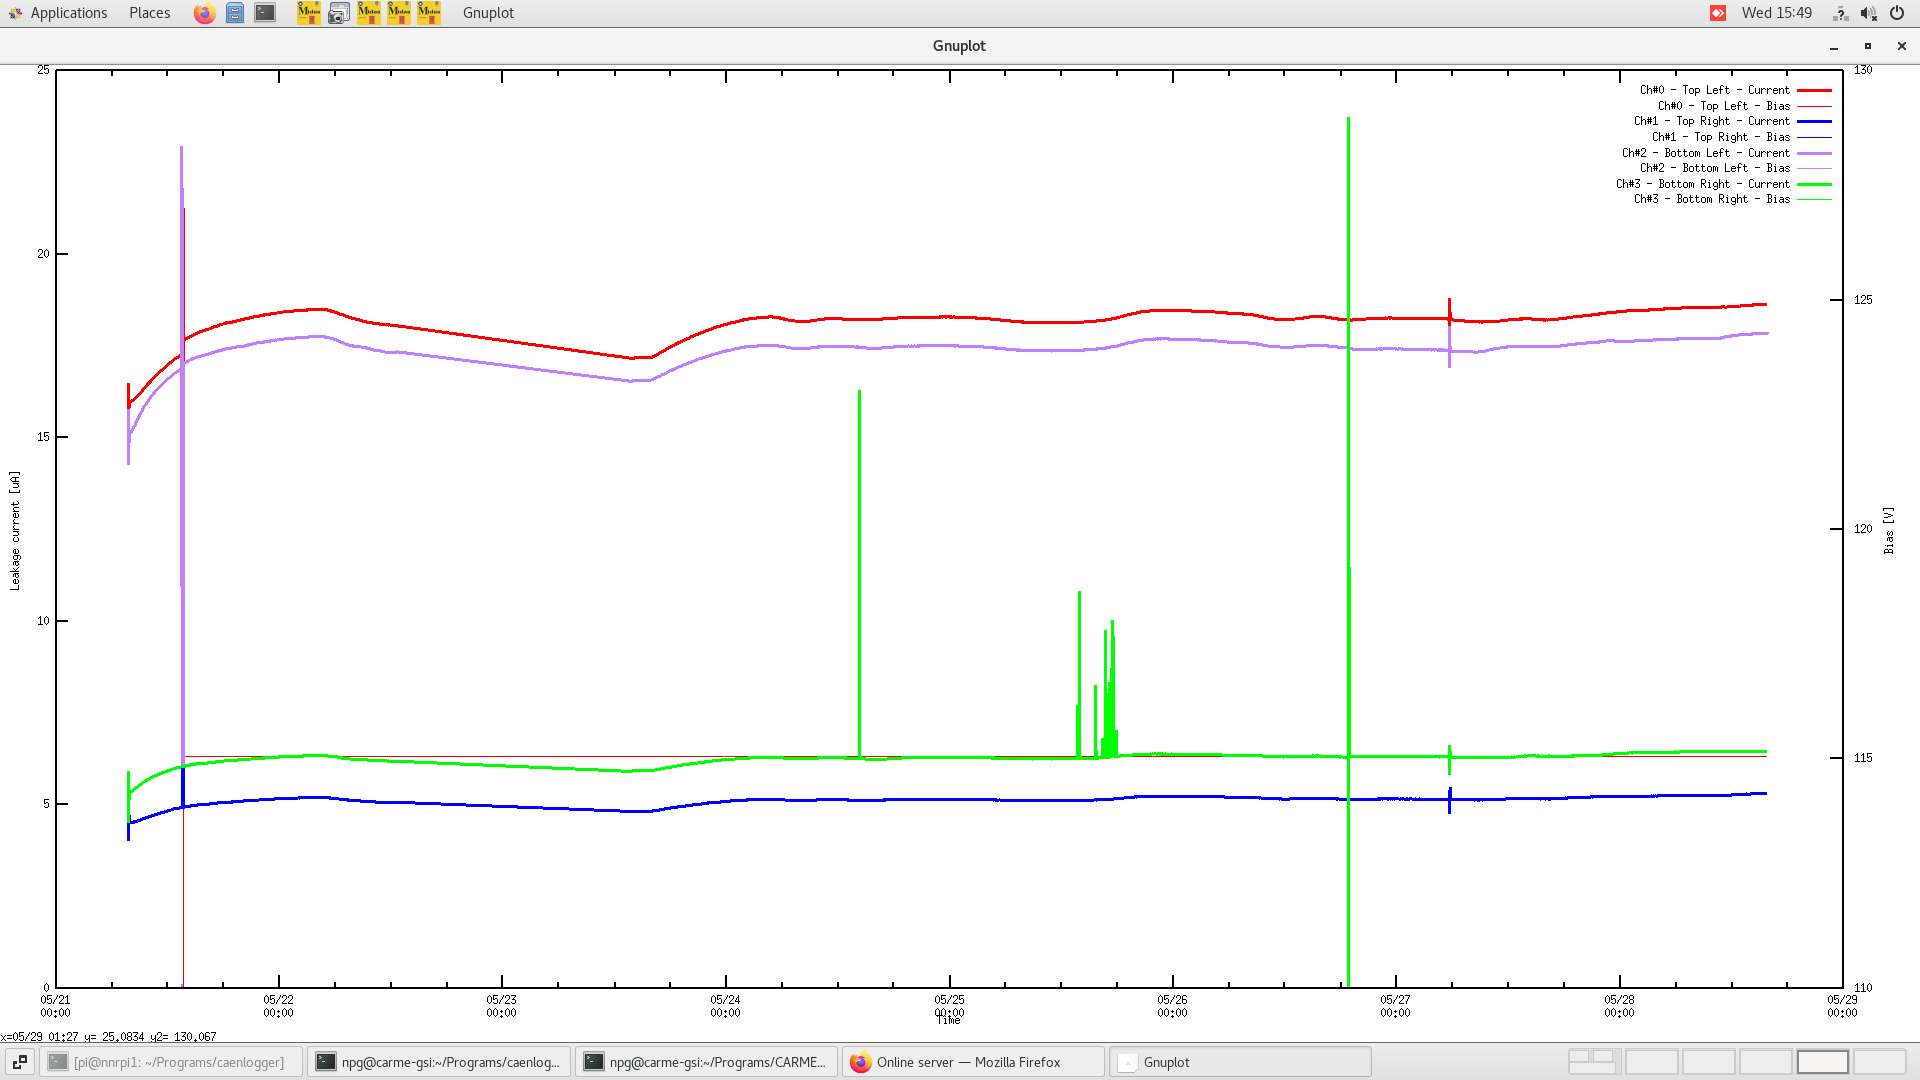Launch Firefox from the top panel
Screen dimensions: 1920x1080
(x=204, y=13)
